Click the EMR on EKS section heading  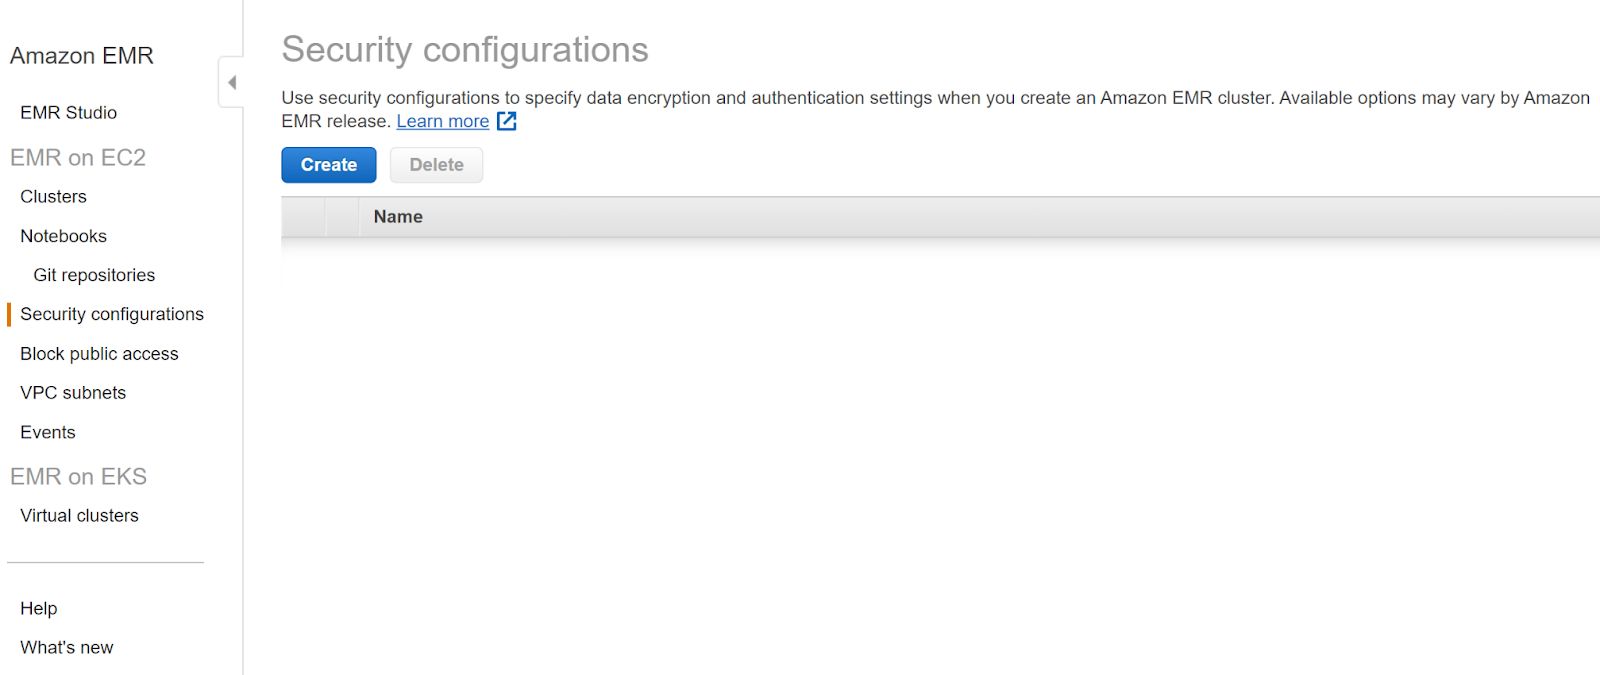click(78, 476)
